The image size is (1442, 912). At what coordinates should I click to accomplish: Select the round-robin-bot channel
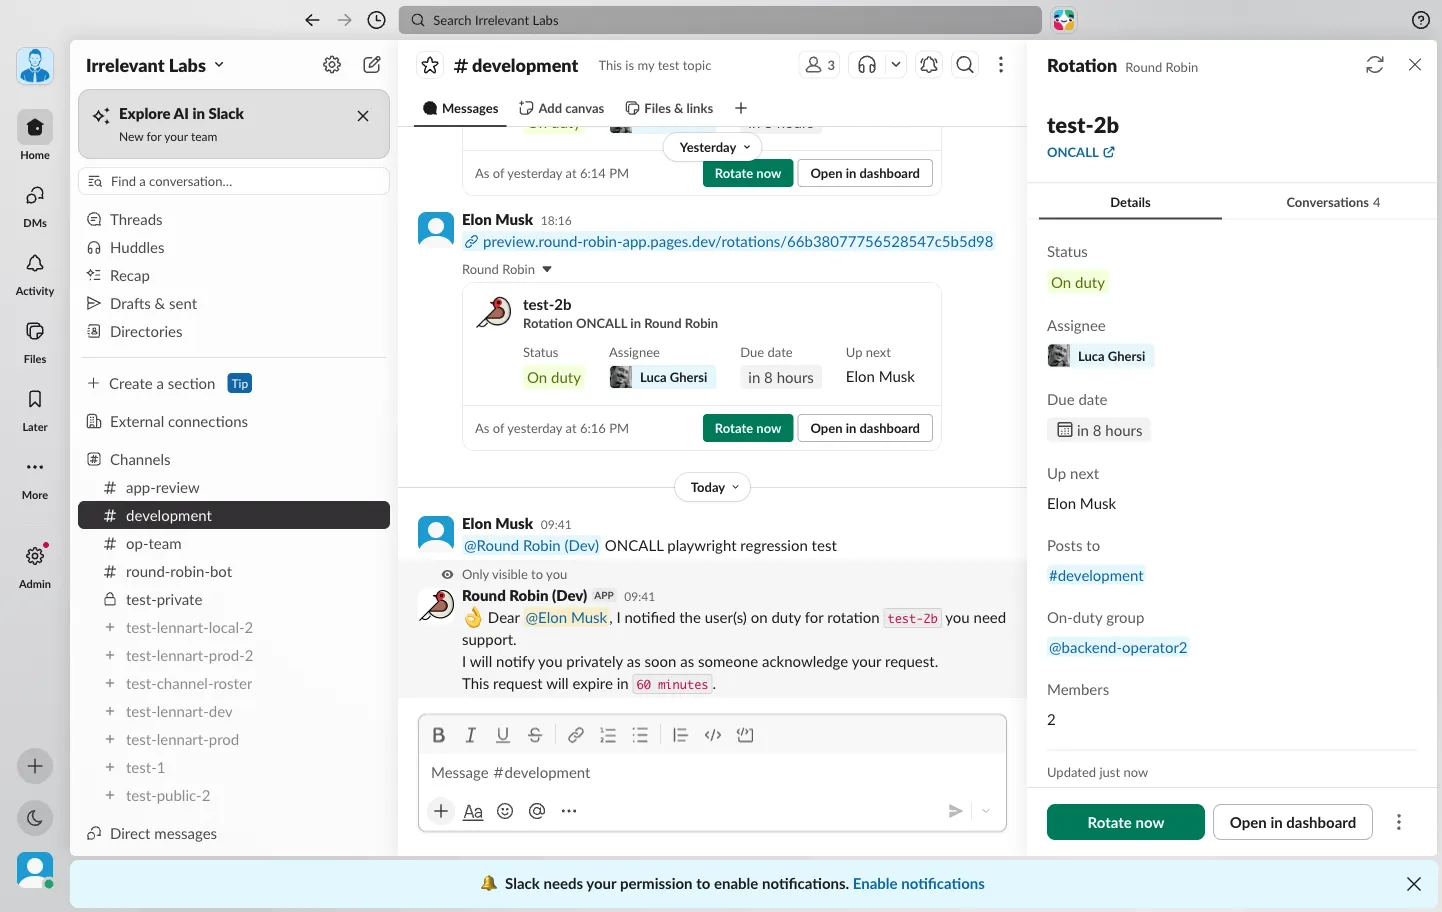(x=234, y=572)
